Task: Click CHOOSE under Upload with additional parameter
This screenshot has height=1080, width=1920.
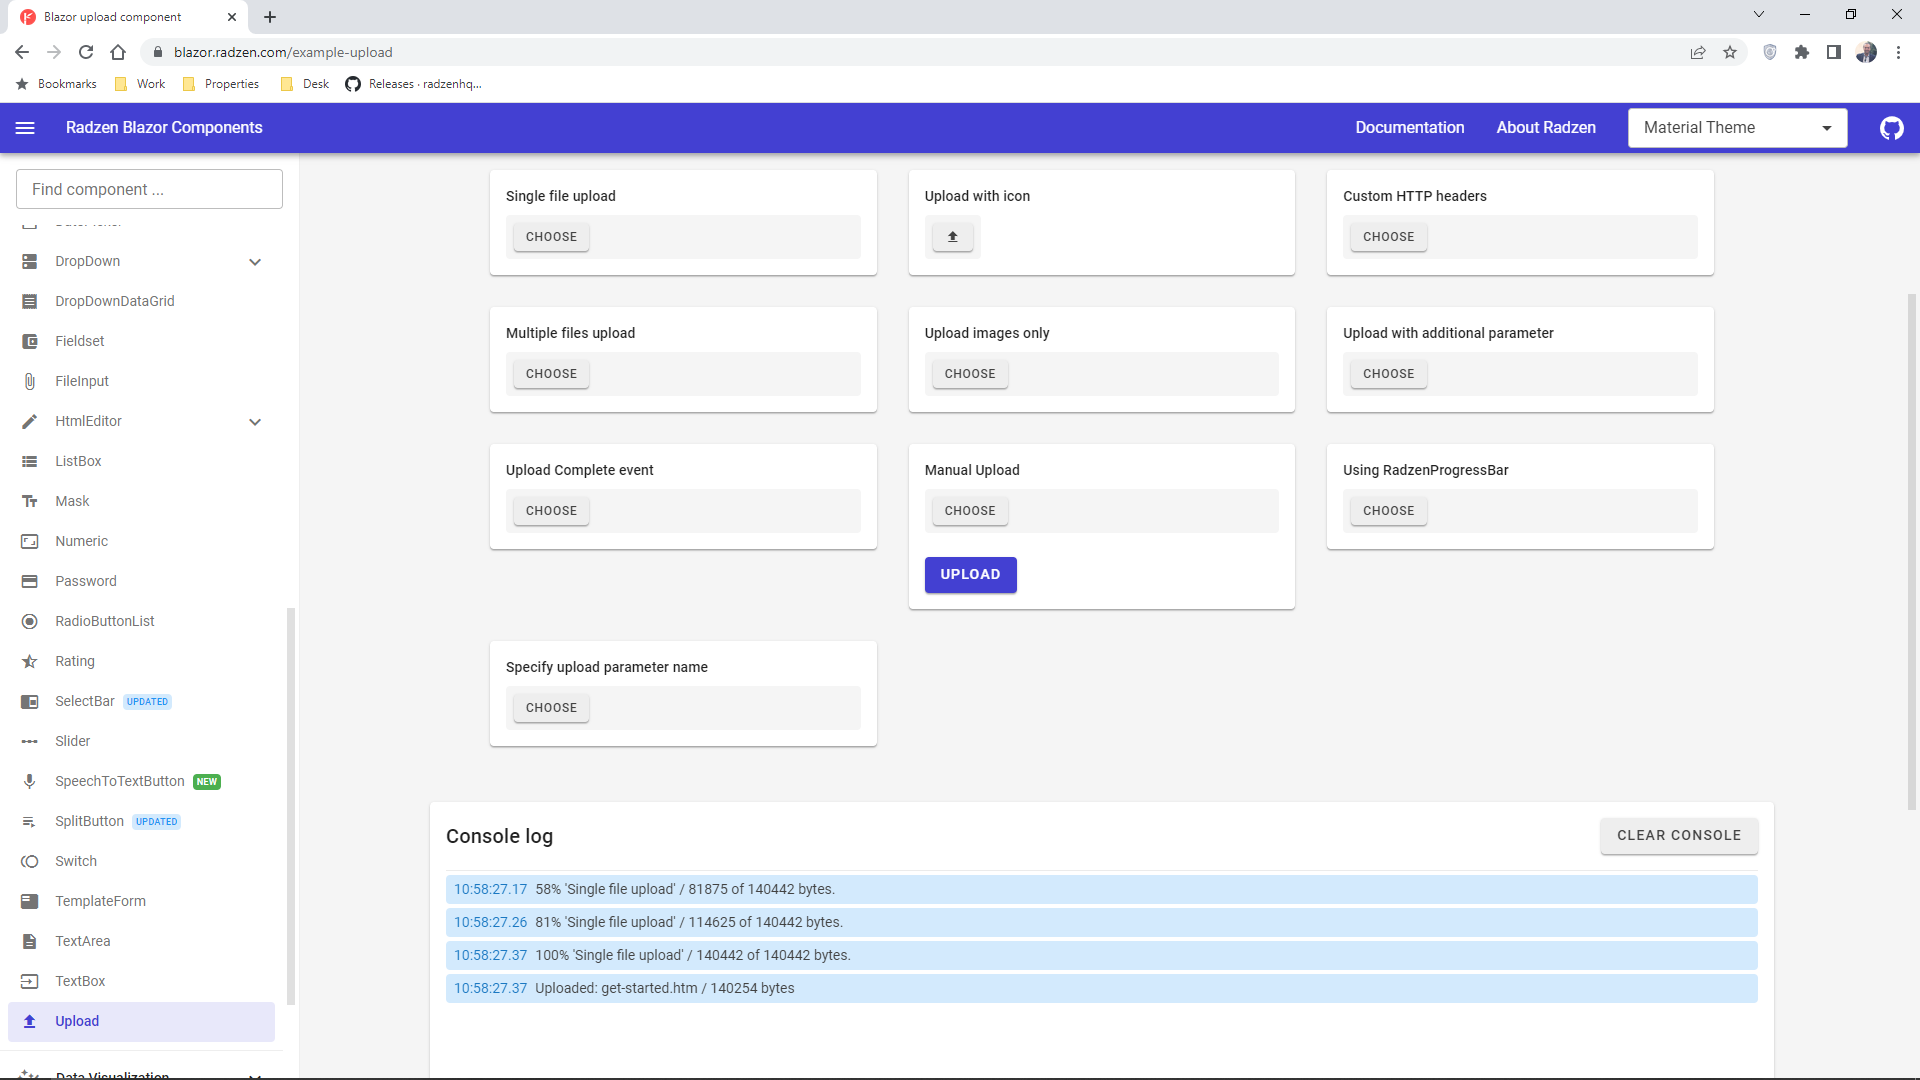Action: (1388, 374)
